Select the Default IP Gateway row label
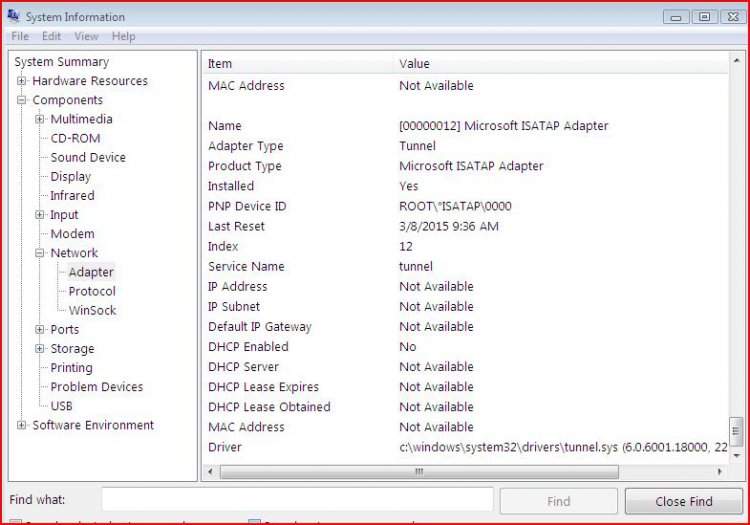750x525 pixels. [x=260, y=327]
